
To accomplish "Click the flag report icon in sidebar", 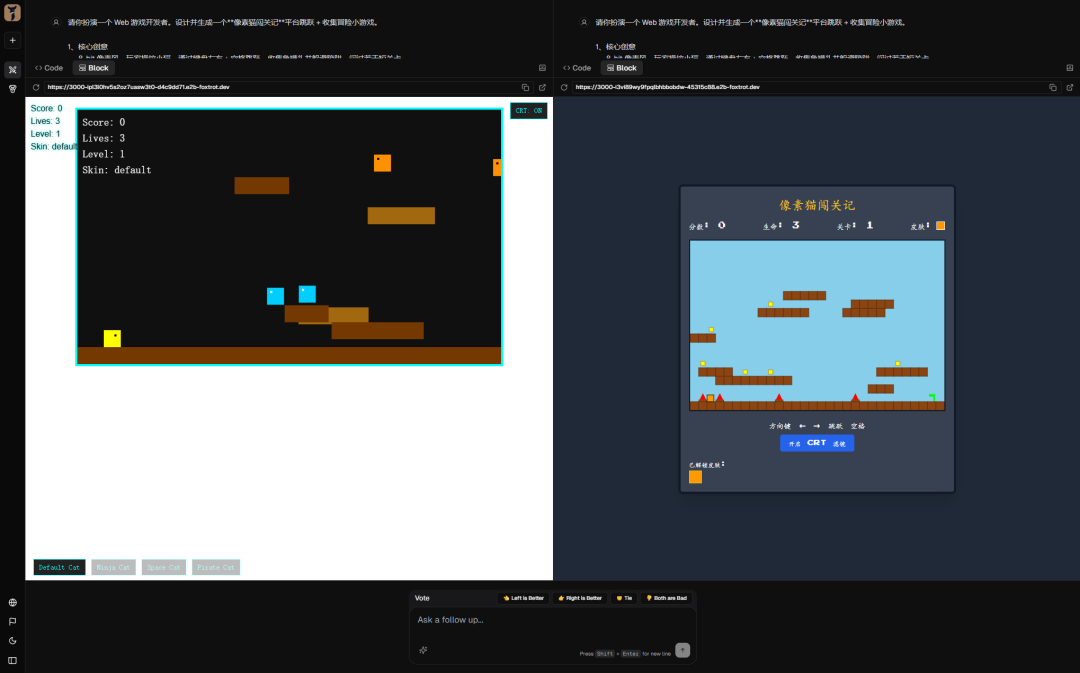I will tap(12, 621).
